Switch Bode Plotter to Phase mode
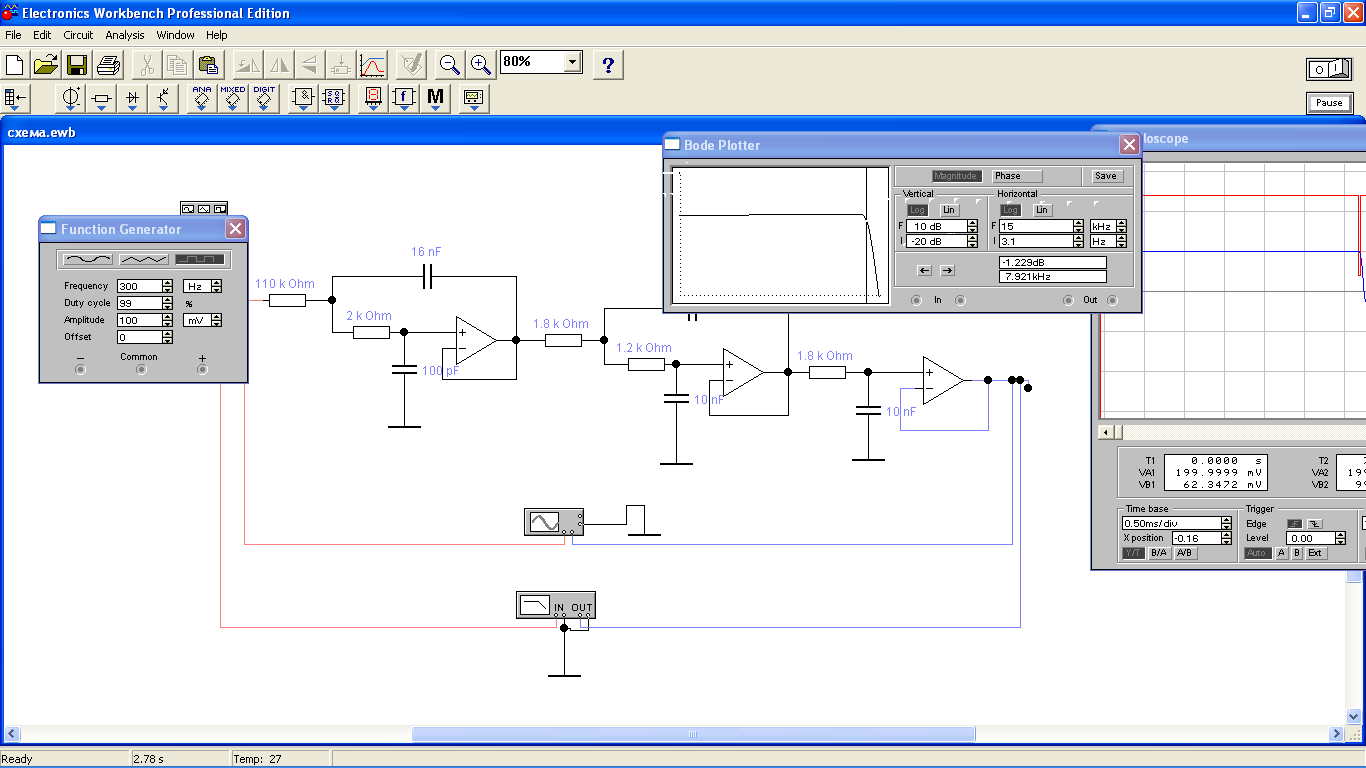The width and height of the screenshot is (1366, 768). pos(1017,176)
